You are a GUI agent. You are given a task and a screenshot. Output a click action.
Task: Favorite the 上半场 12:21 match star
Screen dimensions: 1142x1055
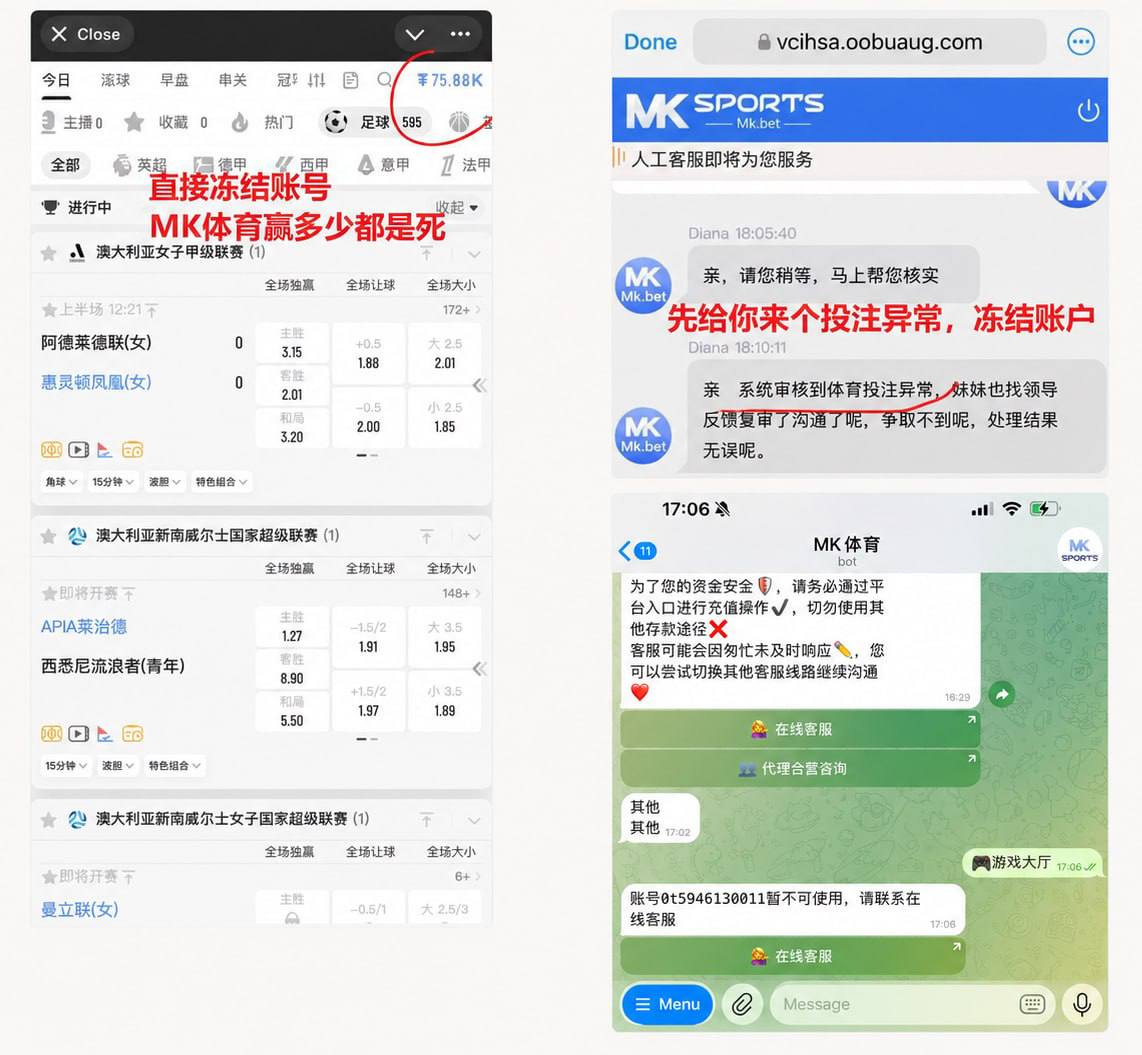(49, 310)
